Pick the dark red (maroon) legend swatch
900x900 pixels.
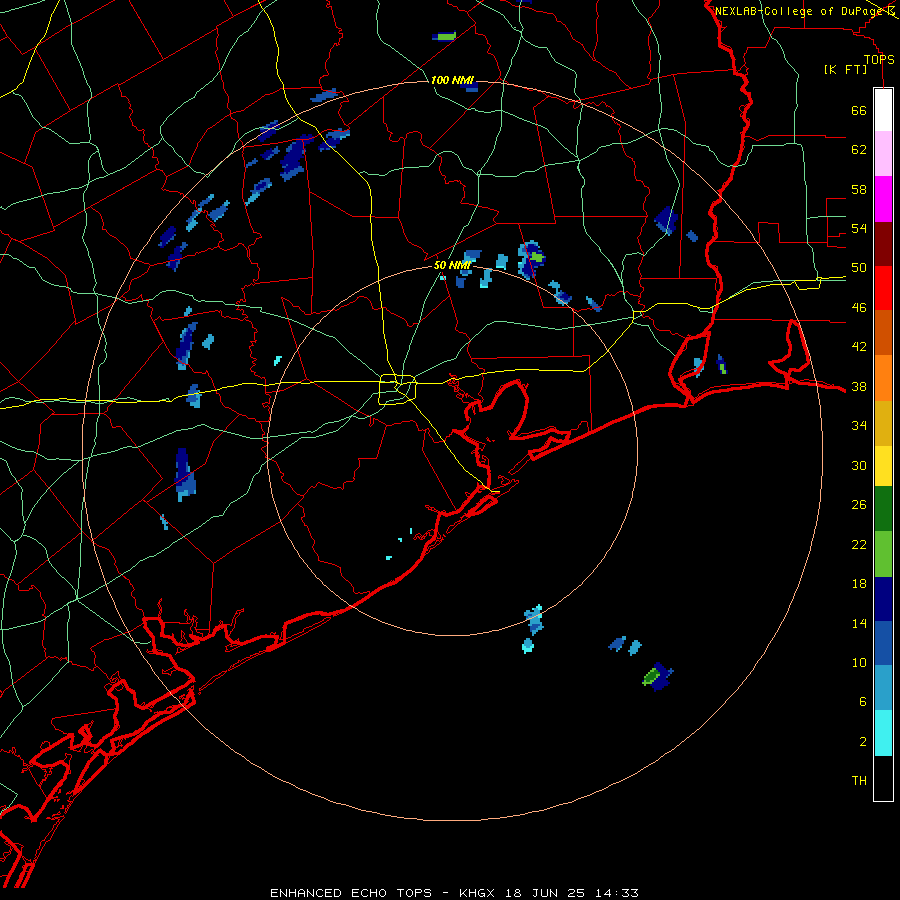point(883,244)
